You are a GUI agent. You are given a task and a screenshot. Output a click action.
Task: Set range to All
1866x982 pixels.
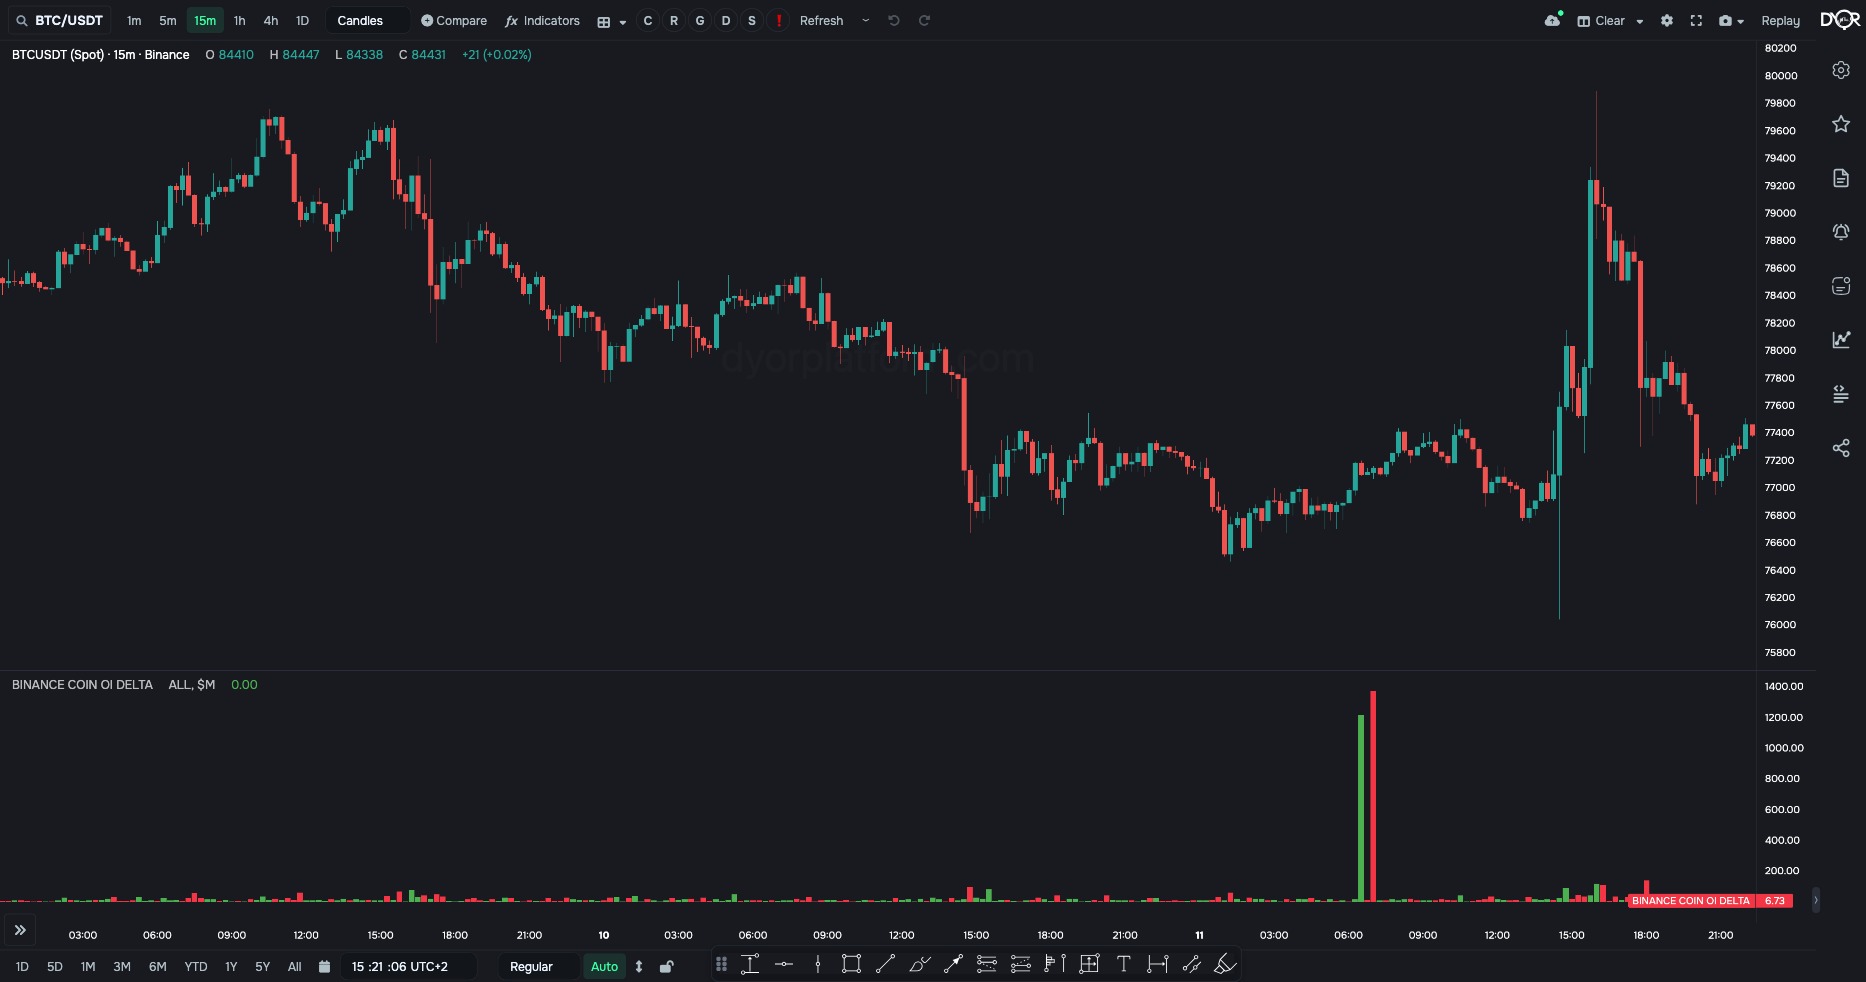[295, 966]
